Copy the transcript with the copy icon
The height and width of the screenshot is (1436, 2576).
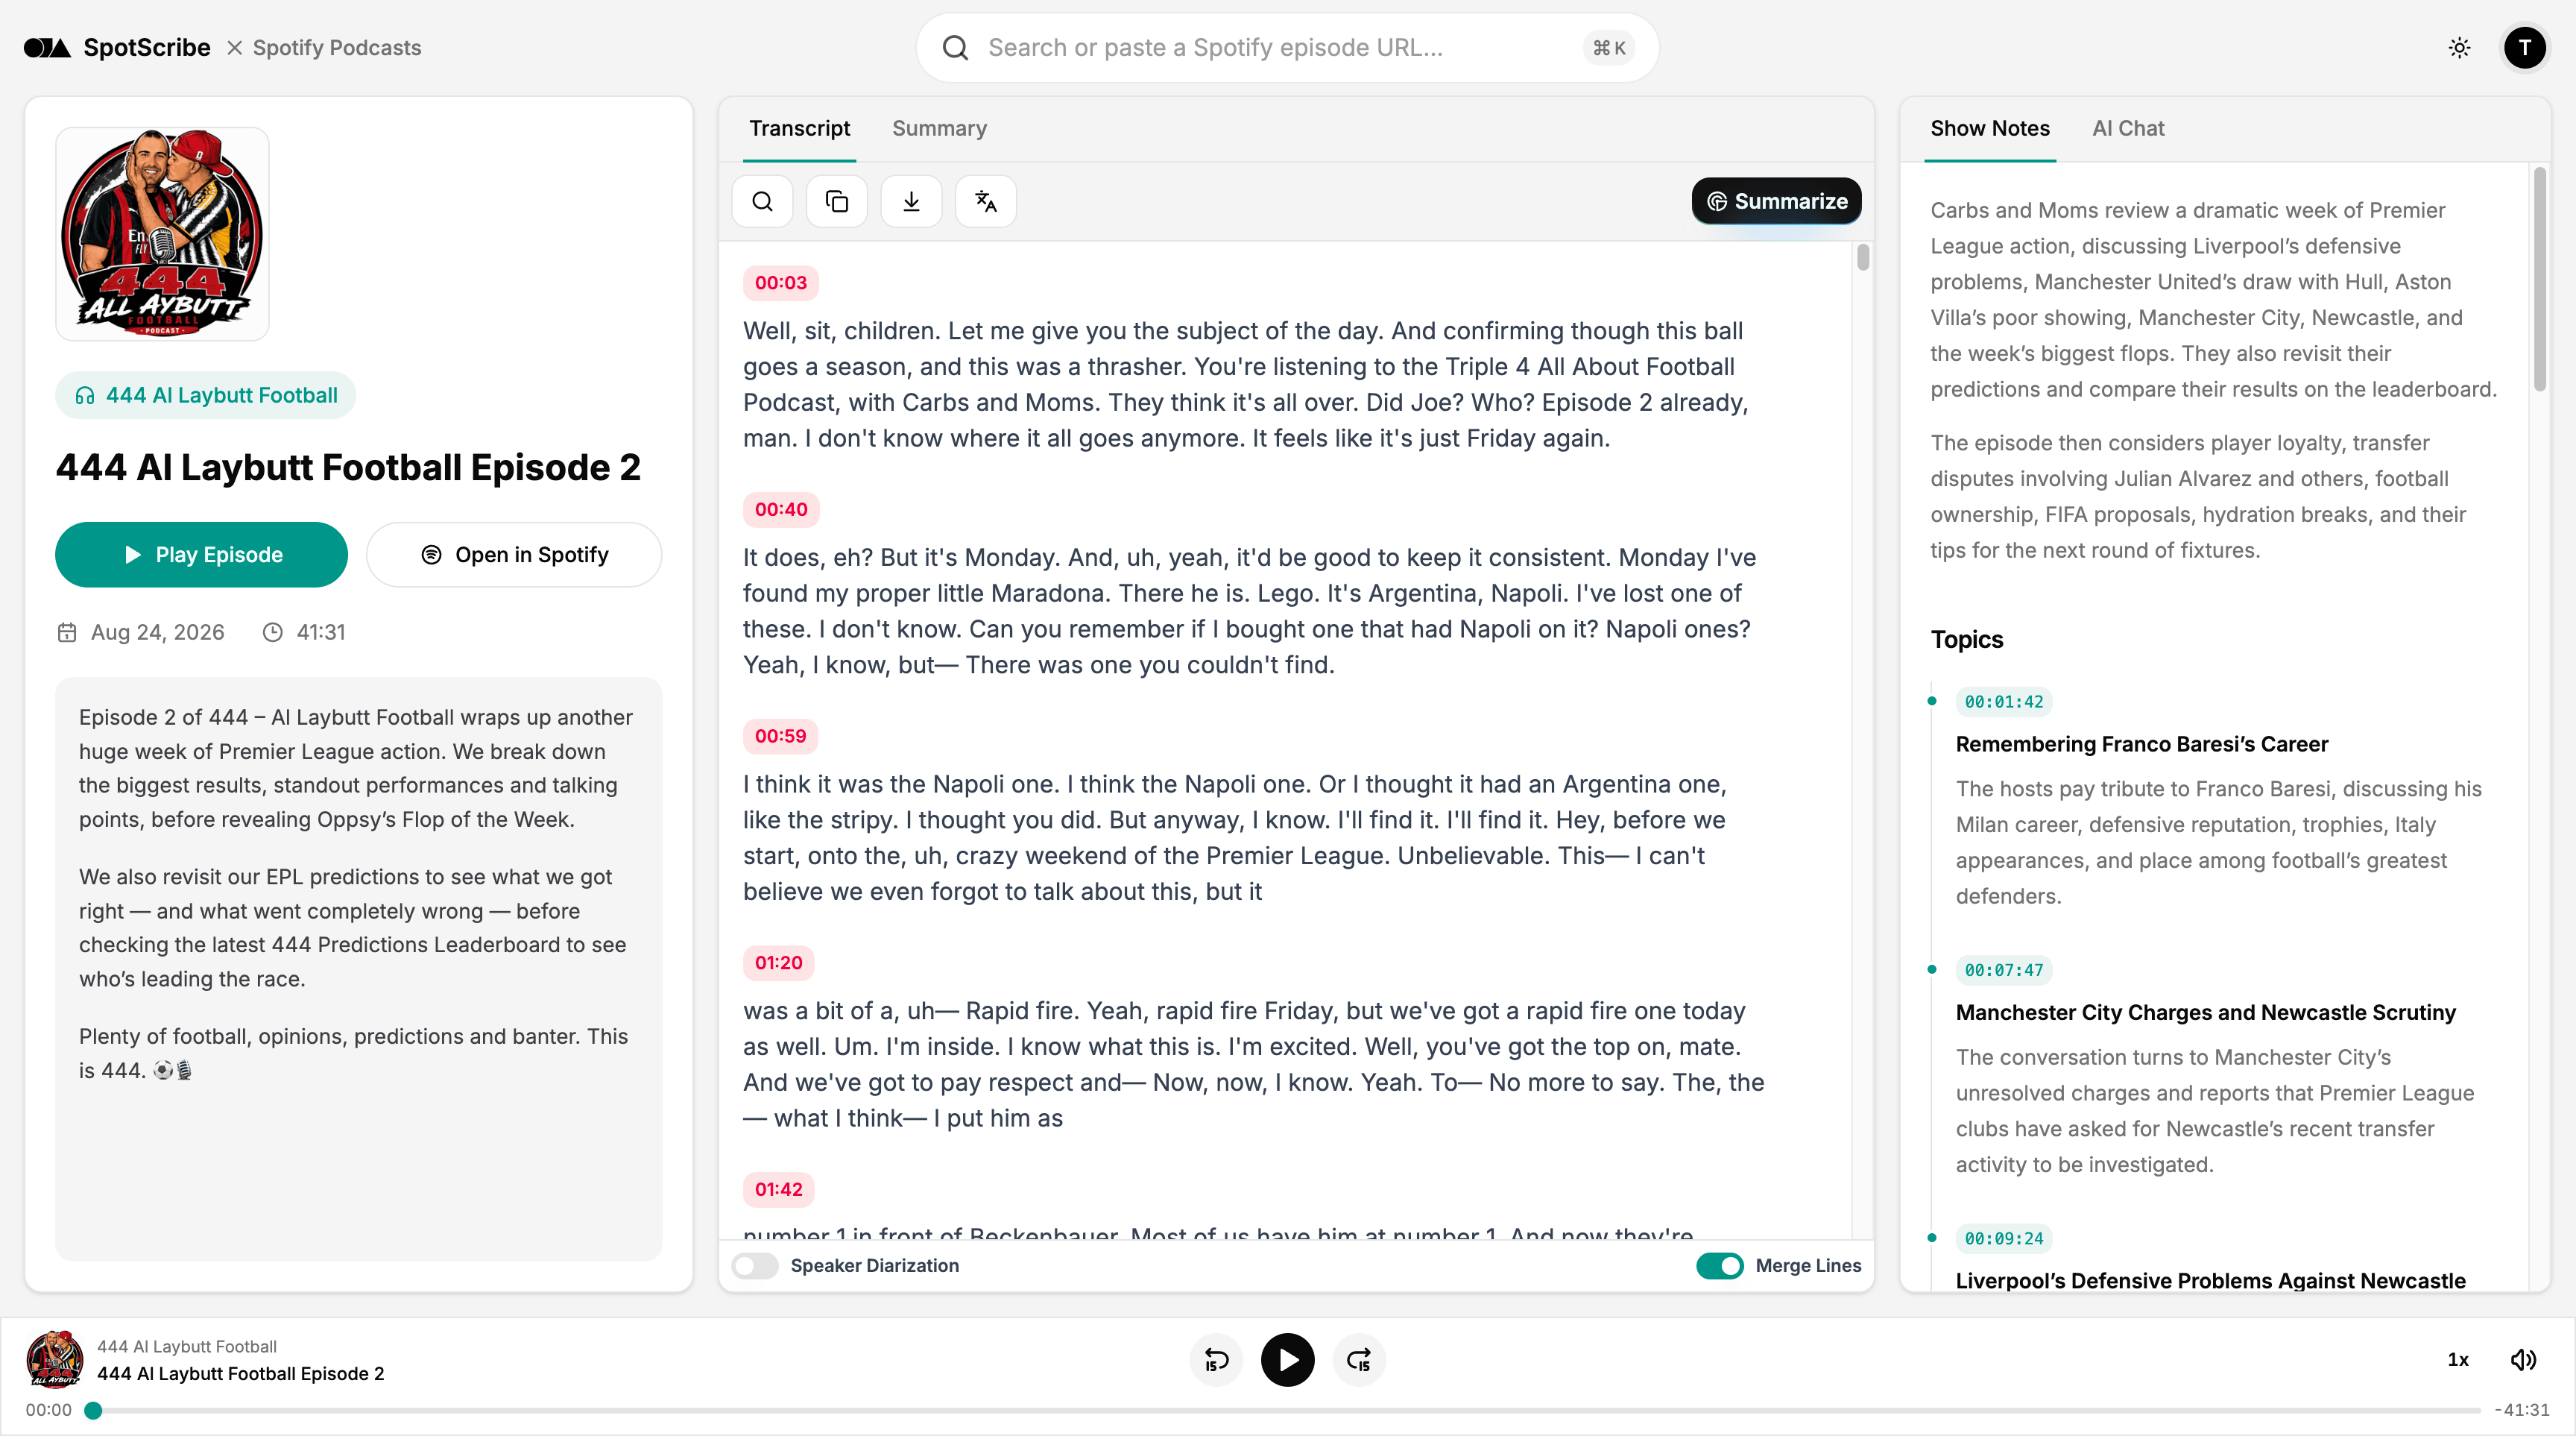pyautogui.click(x=836, y=202)
